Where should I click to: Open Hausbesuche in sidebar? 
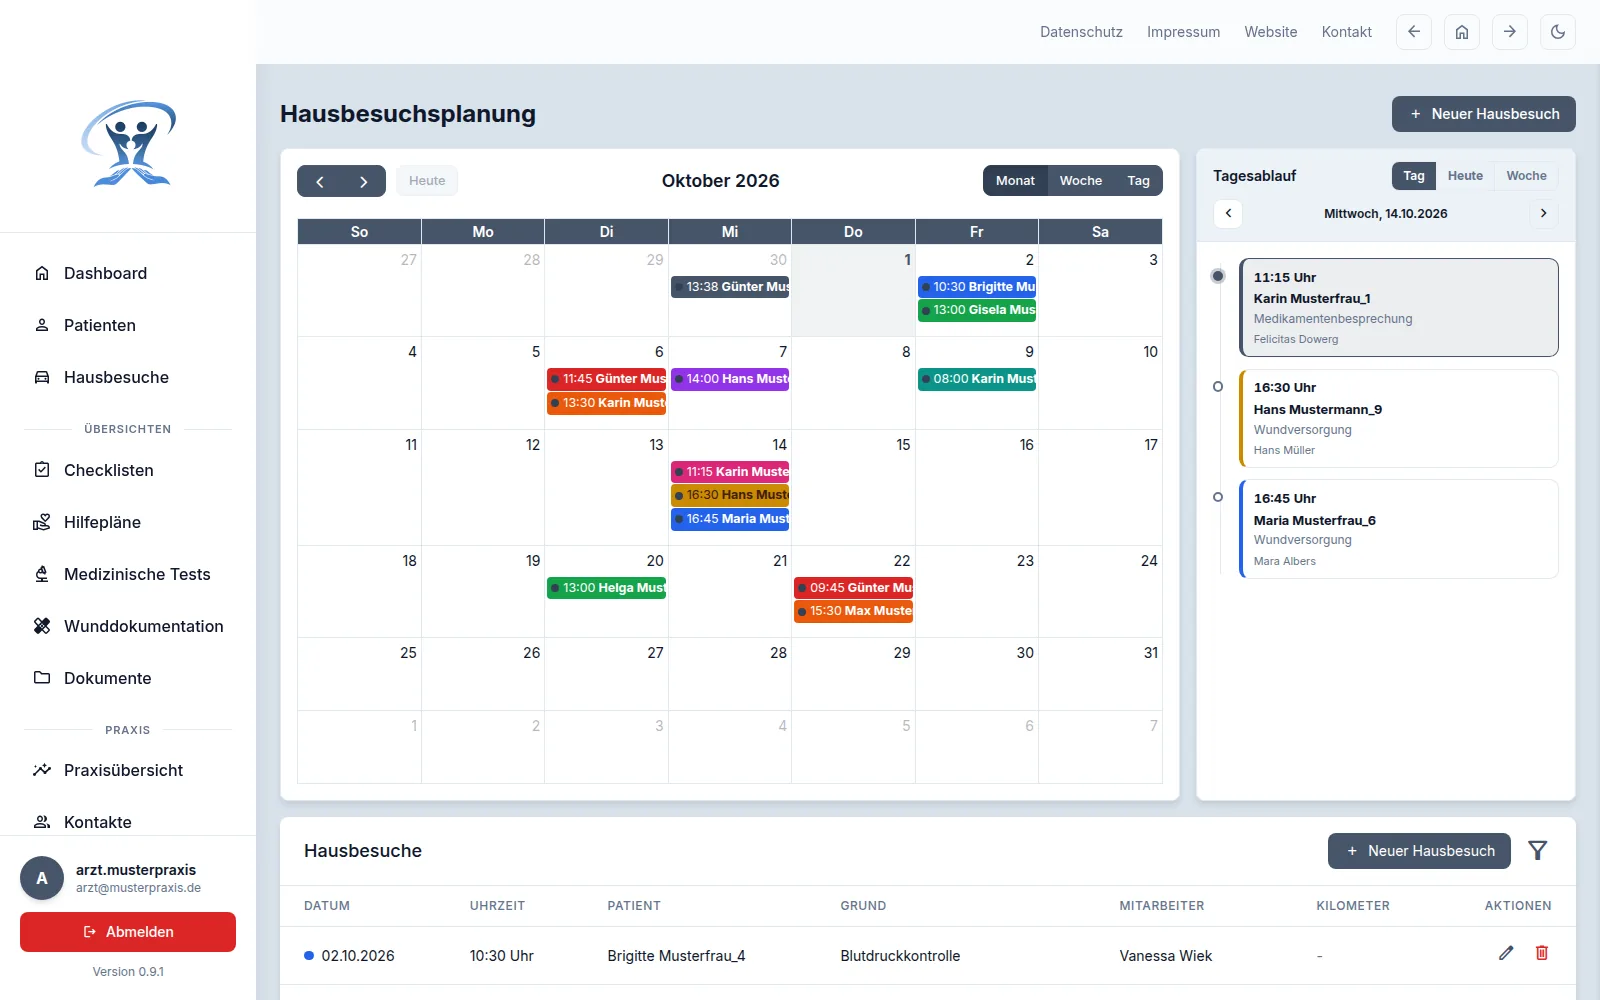pyautogui.click(x=128, y=377)
